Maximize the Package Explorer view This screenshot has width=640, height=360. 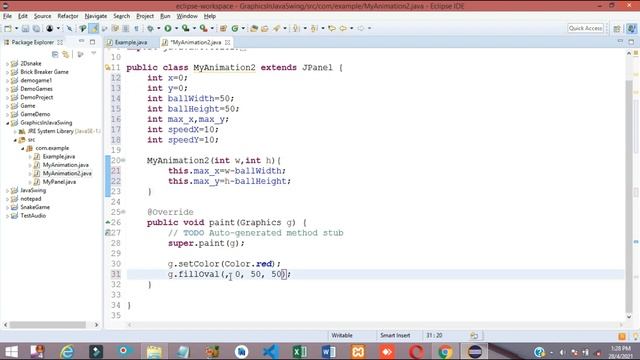(x=92, y=42)
